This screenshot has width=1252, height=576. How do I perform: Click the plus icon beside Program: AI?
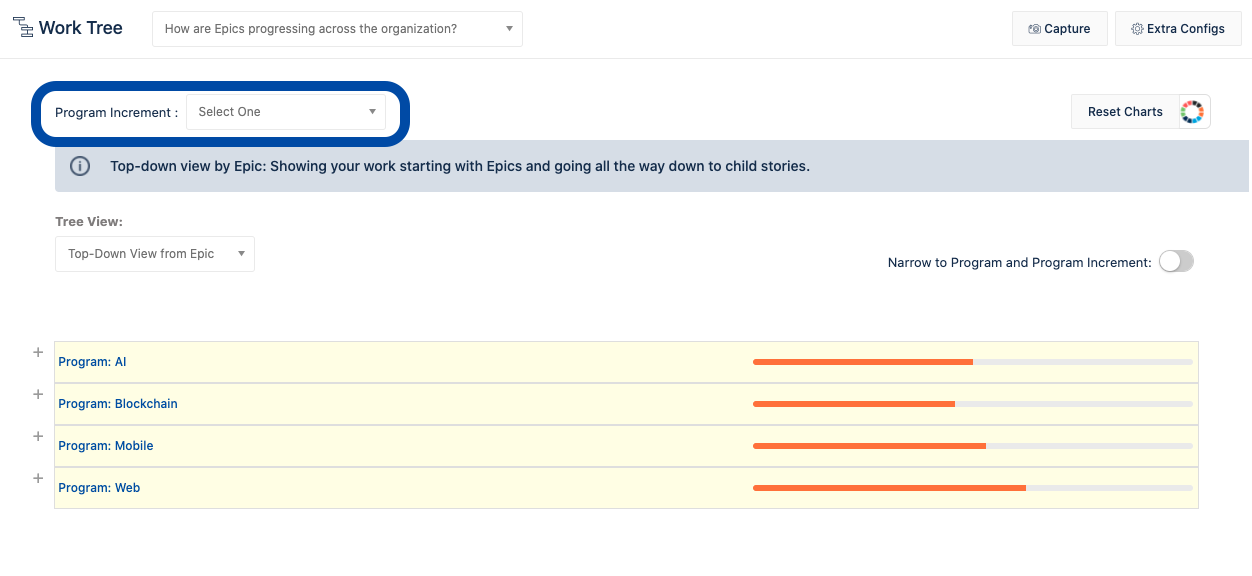coord(37,352)
